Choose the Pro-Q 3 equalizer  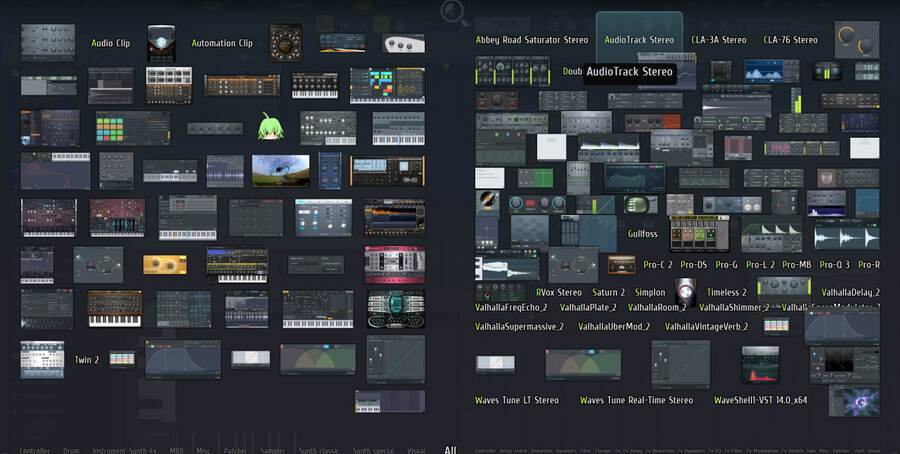pos(834,265)
